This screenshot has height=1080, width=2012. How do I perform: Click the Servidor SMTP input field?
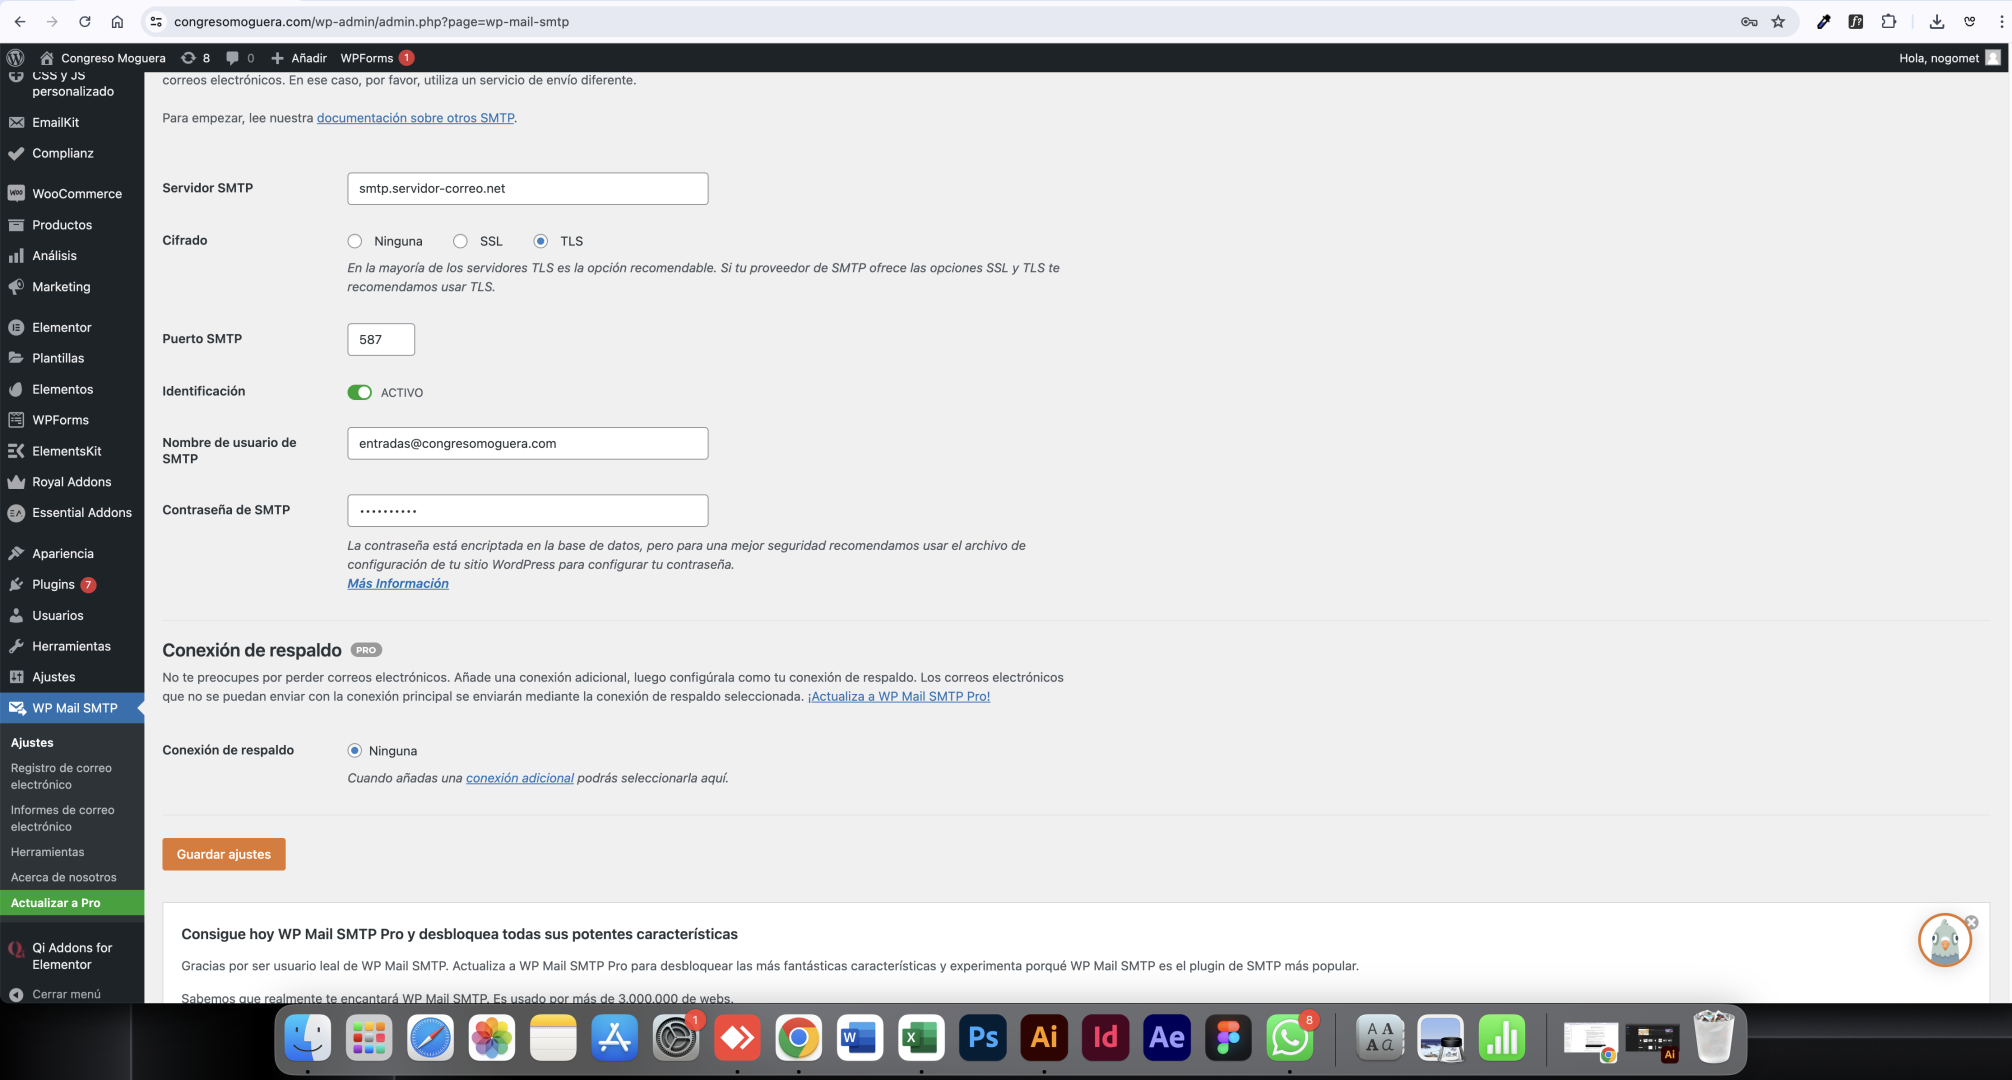(x=528, y=189)
